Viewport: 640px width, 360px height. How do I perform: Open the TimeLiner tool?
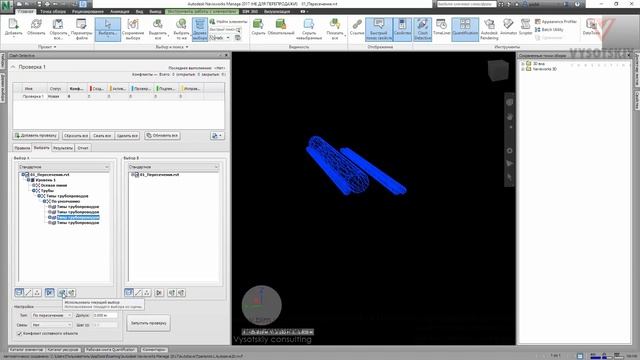pos(441,27)
